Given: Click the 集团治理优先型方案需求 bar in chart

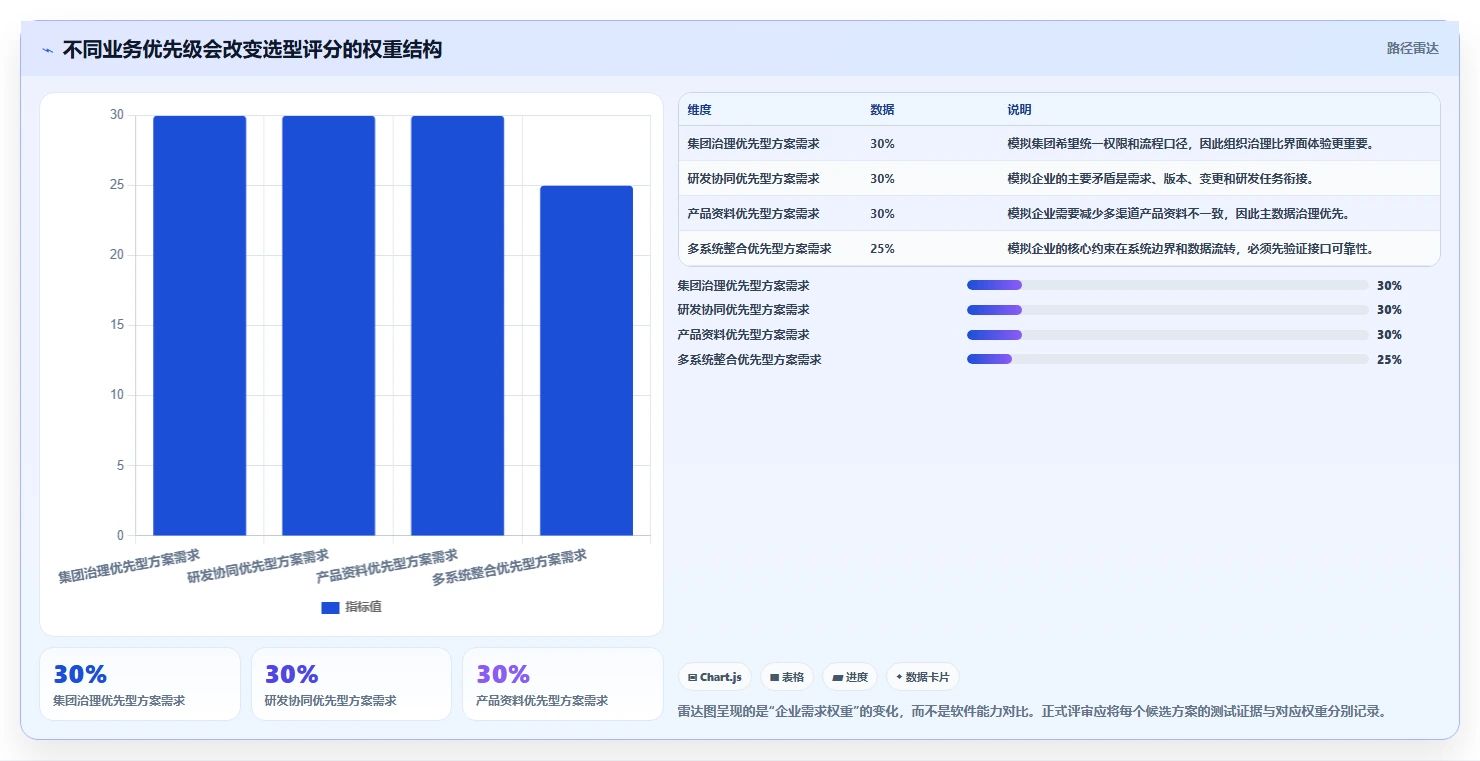Looking at the screenshot, I should tap(199, 325).
